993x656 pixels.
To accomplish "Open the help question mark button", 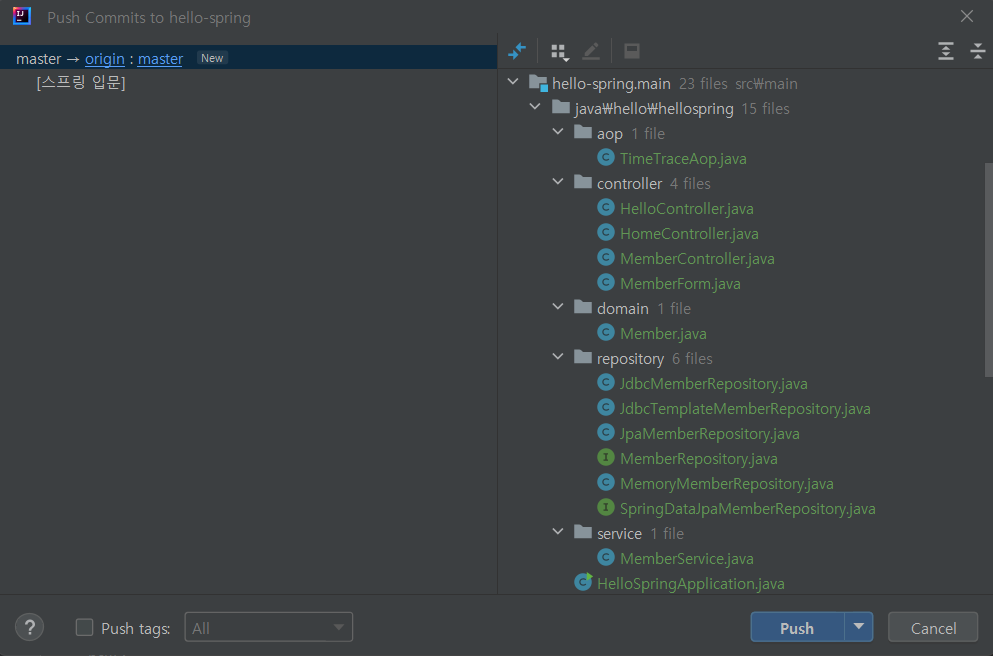I will pyautogui.click(x=29, y=628).
